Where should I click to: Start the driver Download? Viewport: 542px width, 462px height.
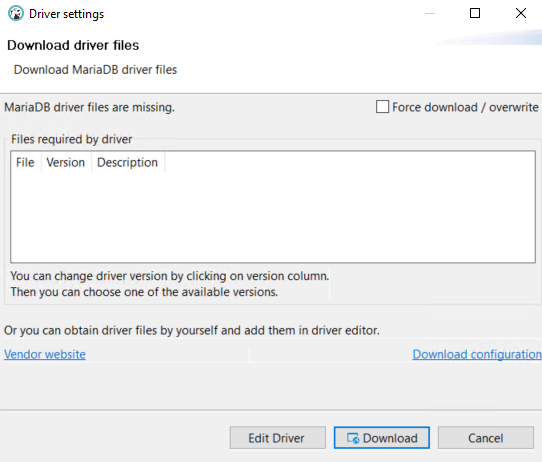(x=382, y=438)
